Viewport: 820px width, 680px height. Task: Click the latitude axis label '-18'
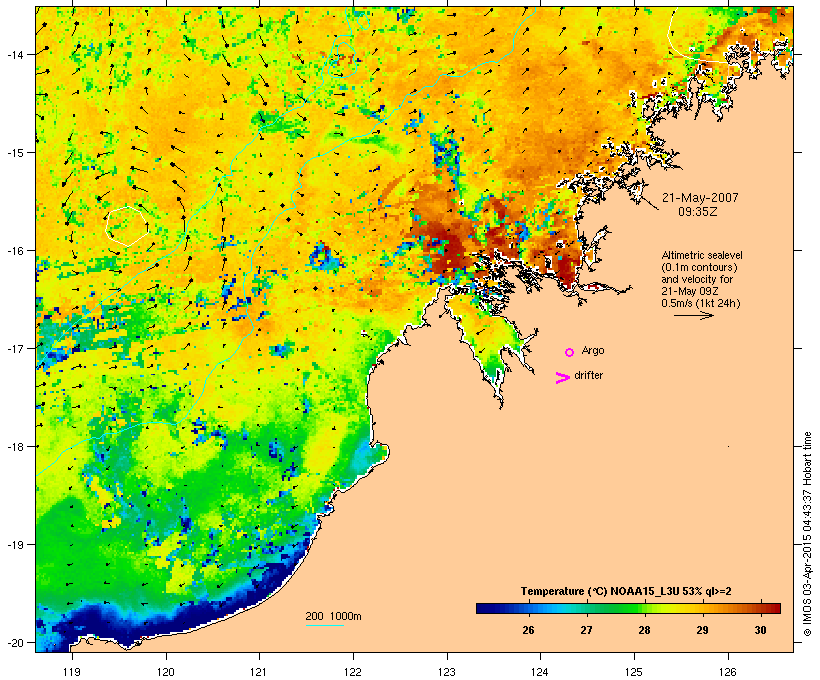pos(14,447)
